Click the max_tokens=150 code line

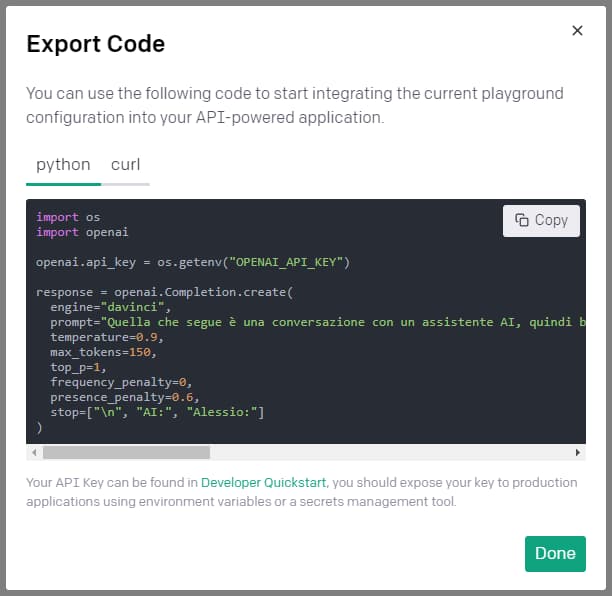click(x=103, y=352)
